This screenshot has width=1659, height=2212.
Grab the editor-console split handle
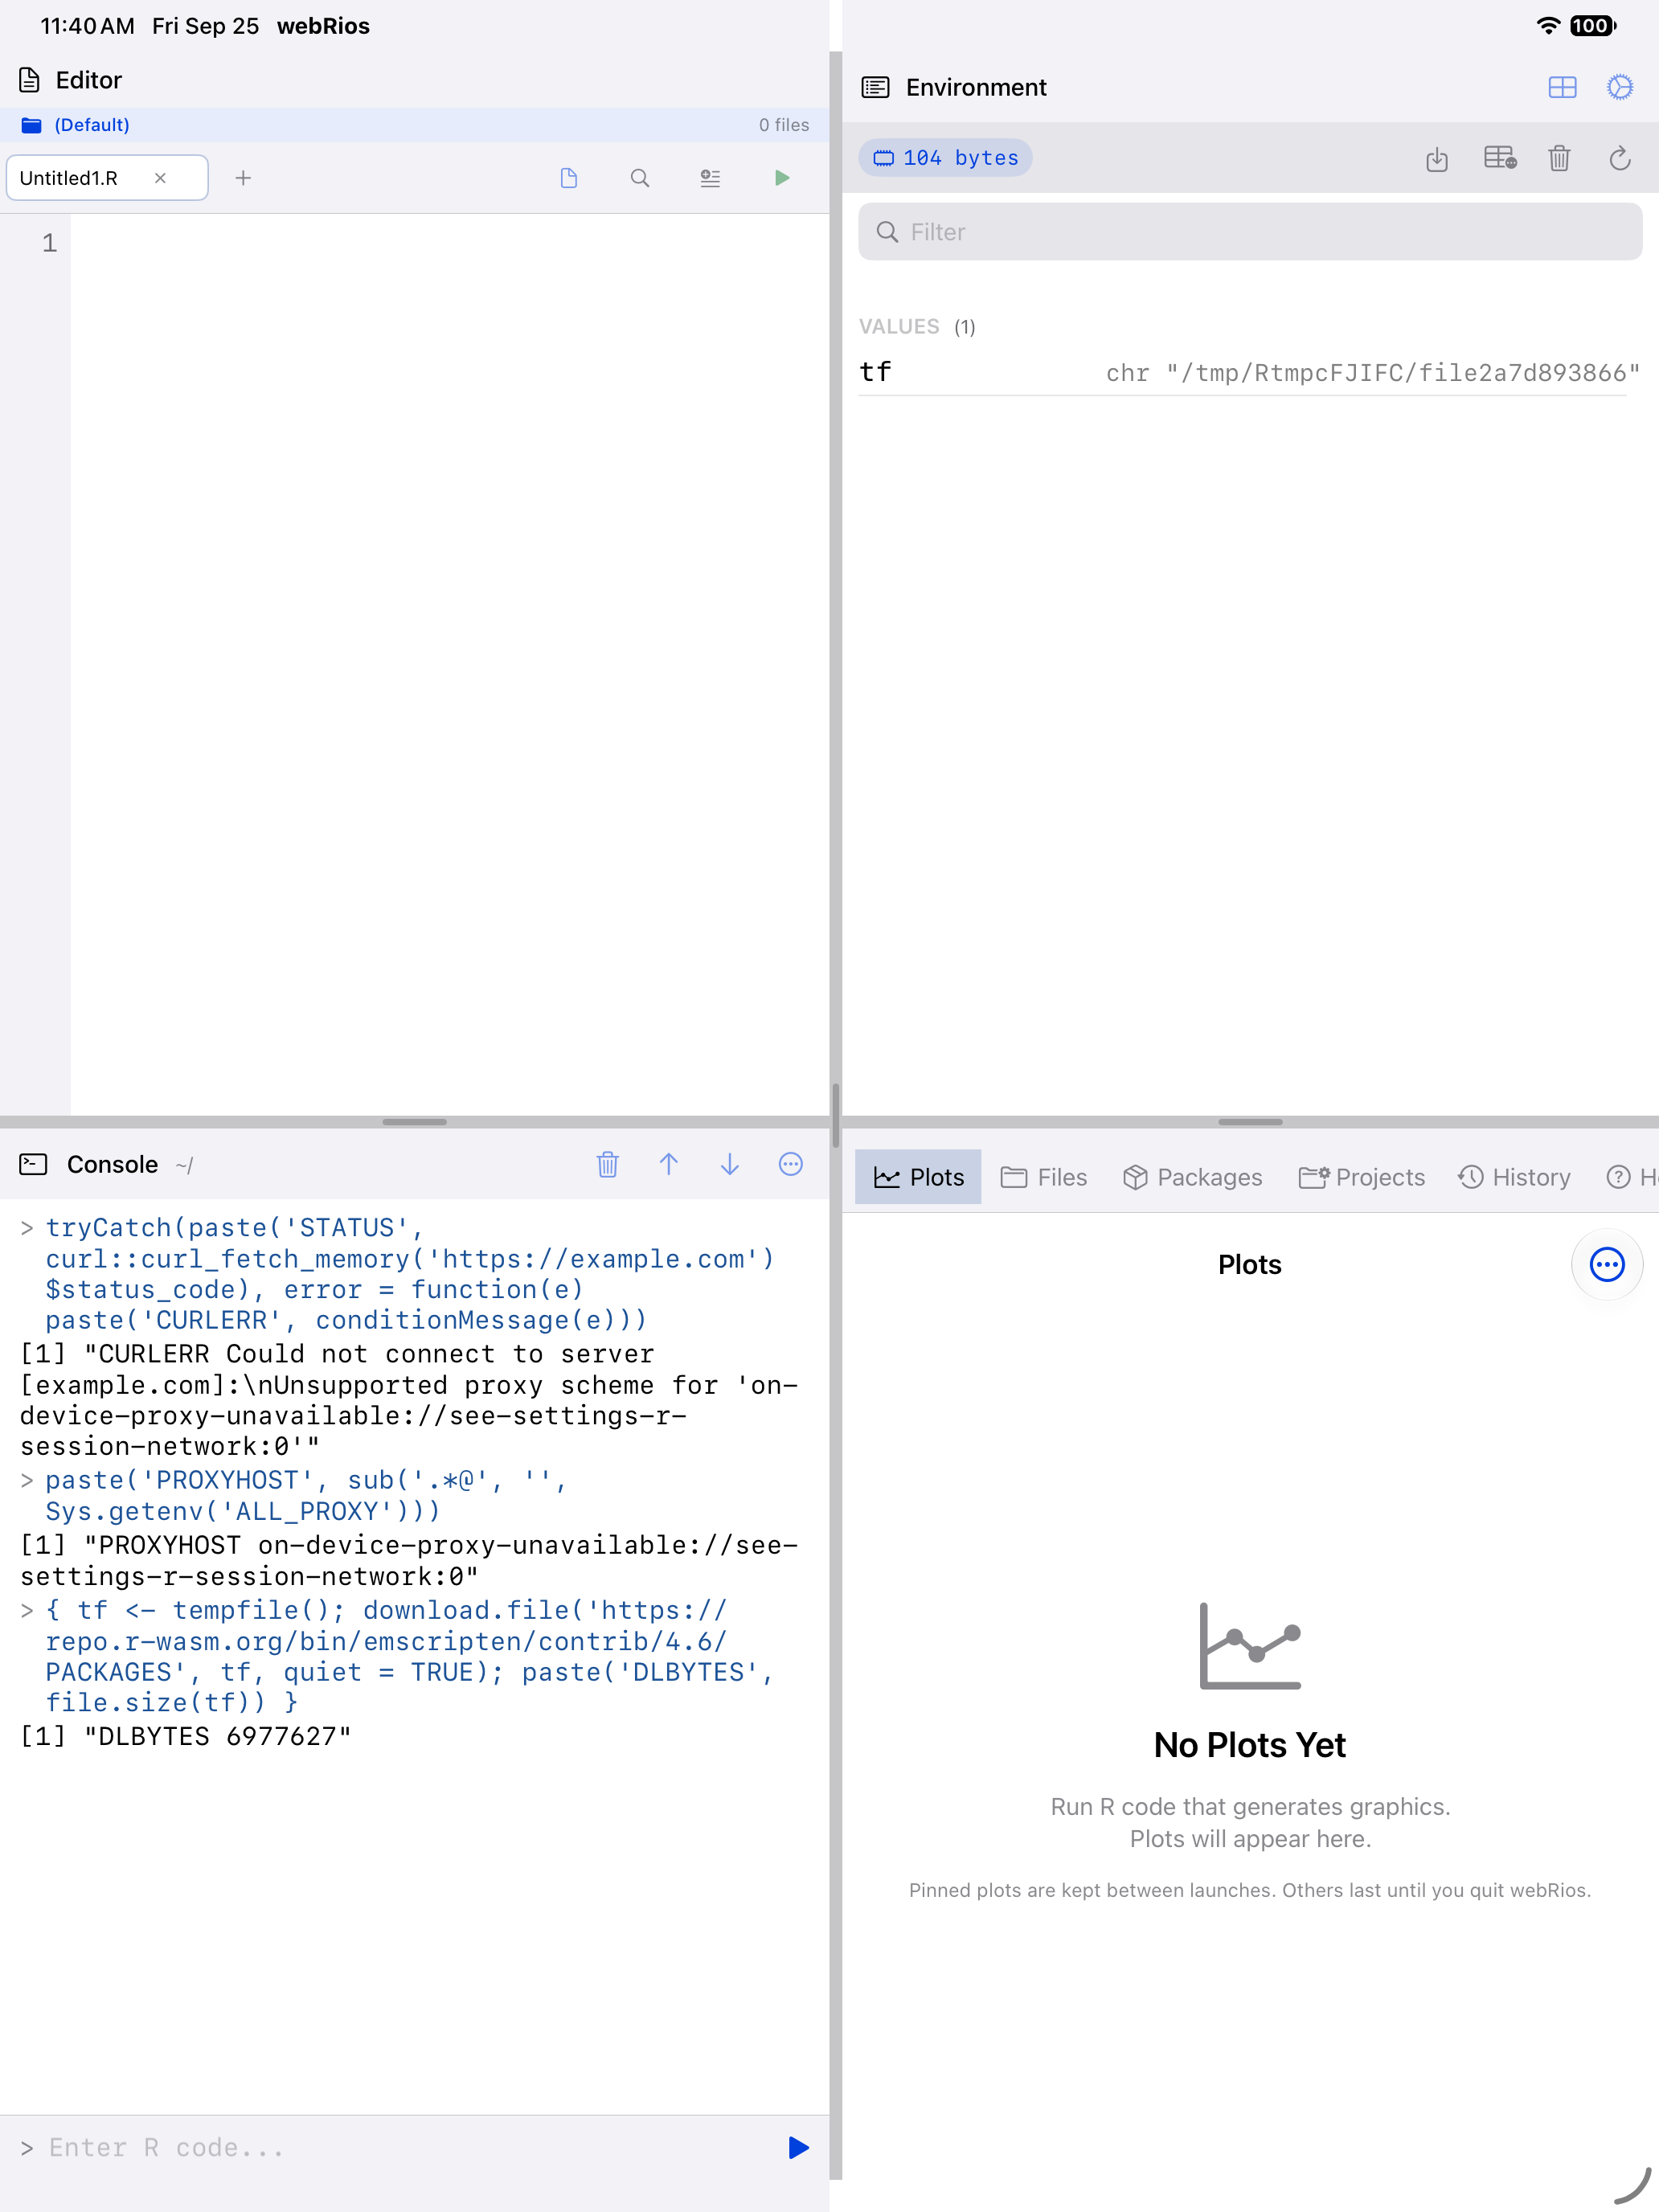coord(414,1122)
